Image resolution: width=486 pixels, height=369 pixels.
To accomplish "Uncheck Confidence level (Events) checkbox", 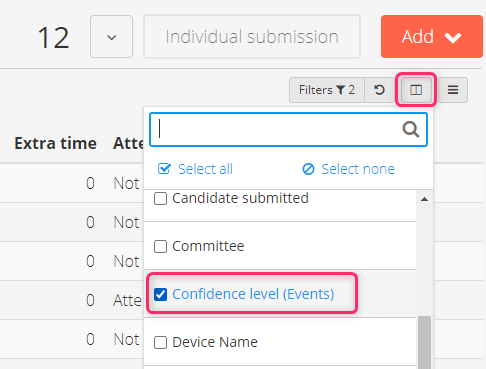I will [x=160, y=294].
